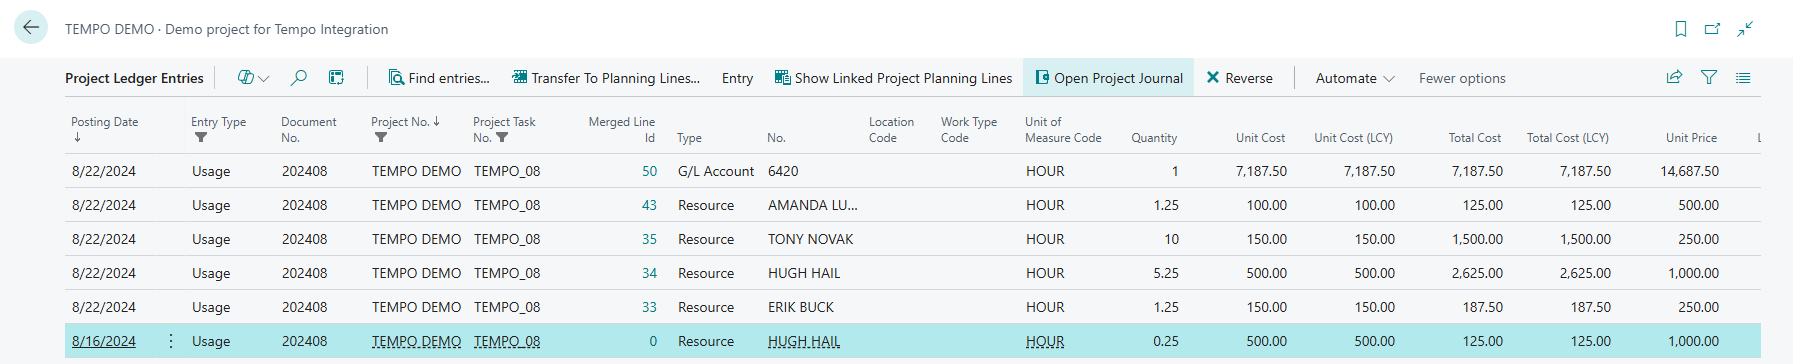Change list view layout icon
The width and height of the screenshot is (1793, 364).
coord(1743,77)
